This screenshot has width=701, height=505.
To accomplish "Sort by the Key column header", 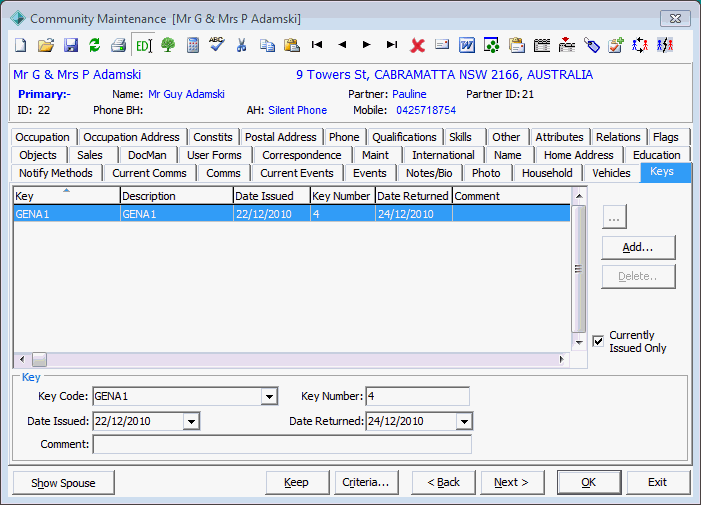I will (x=67, y=196).
